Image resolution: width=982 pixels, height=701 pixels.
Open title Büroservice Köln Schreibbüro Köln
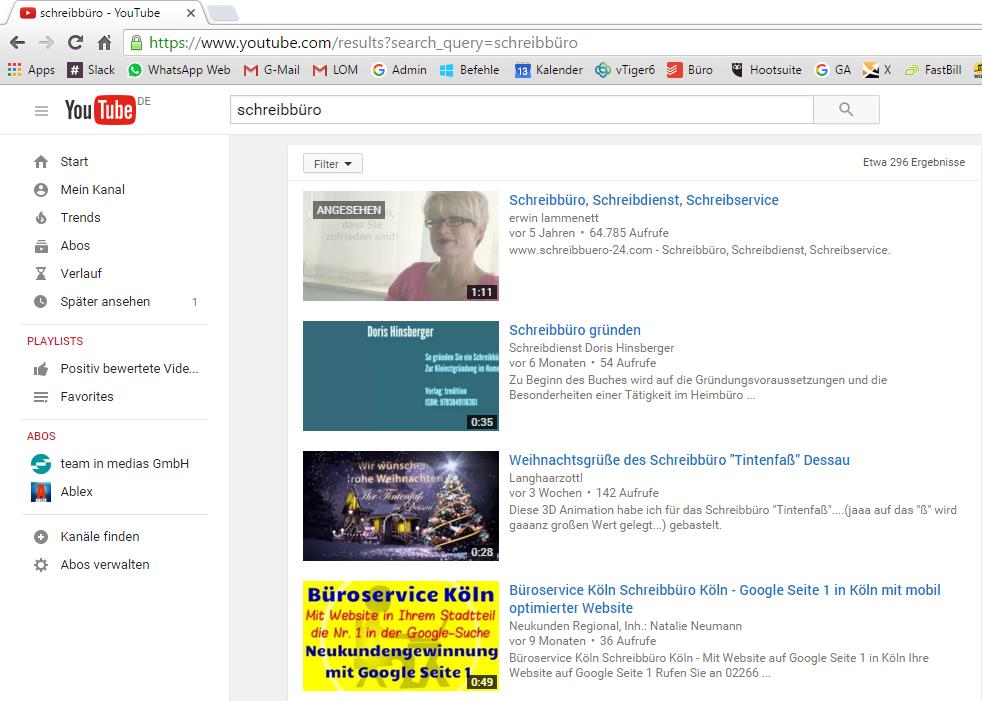coord(725,599)
